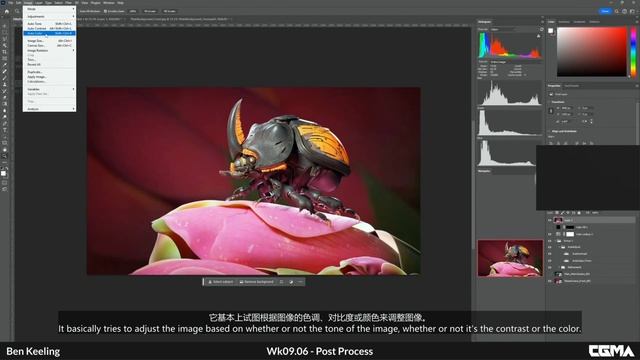Switch to the Gradients tab
The height and width of the screenshot is (360, 640).
coord(579,22)
